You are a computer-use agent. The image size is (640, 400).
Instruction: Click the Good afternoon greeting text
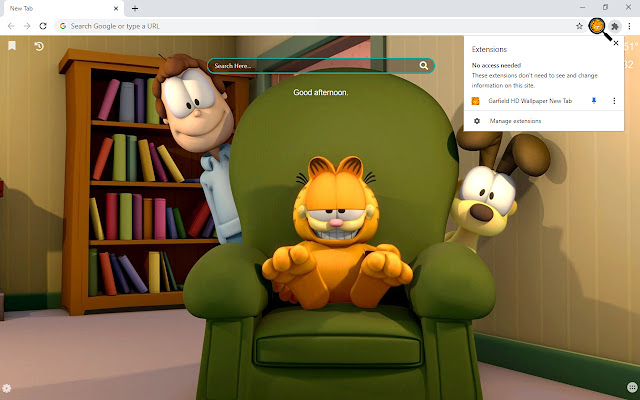[x=320, y=92]
